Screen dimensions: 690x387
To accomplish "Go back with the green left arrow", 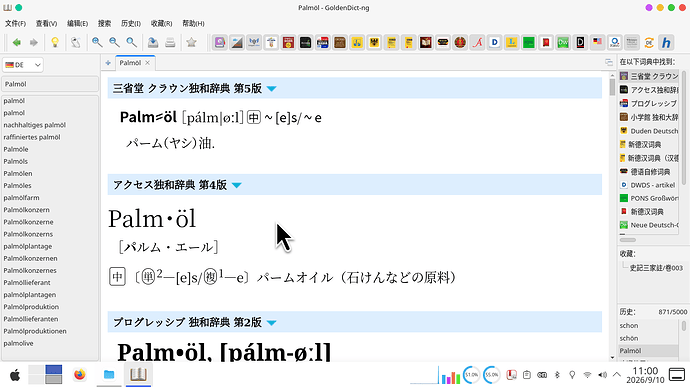I will [x=17, y=43].
